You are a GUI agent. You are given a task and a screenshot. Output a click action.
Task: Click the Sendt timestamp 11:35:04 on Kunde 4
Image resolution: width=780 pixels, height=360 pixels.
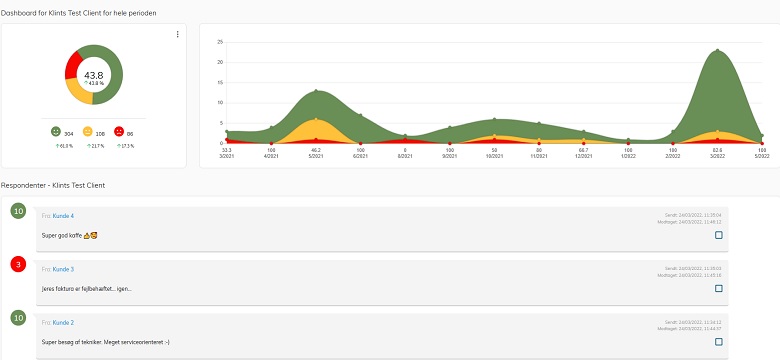pos(693,215)
